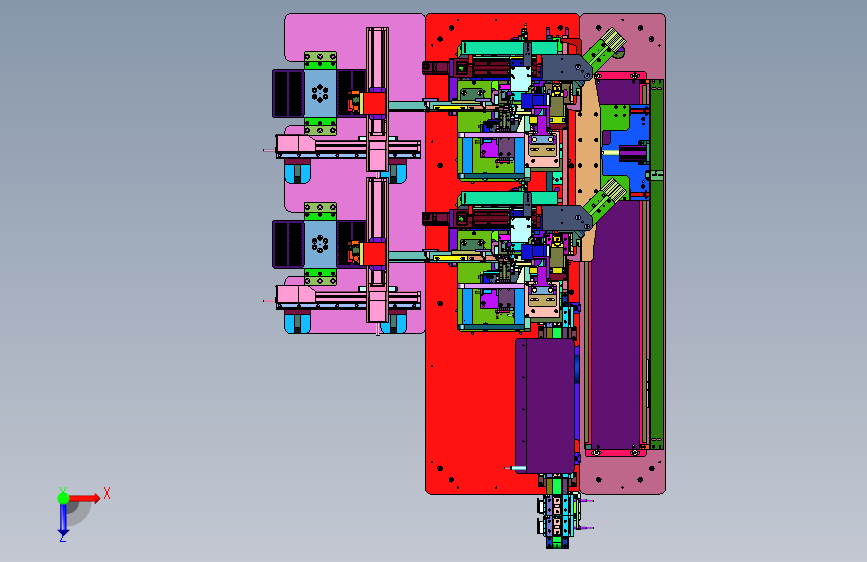Select the lower teal bar
This screenshot has width=867, height=562.
coord(509,198)
